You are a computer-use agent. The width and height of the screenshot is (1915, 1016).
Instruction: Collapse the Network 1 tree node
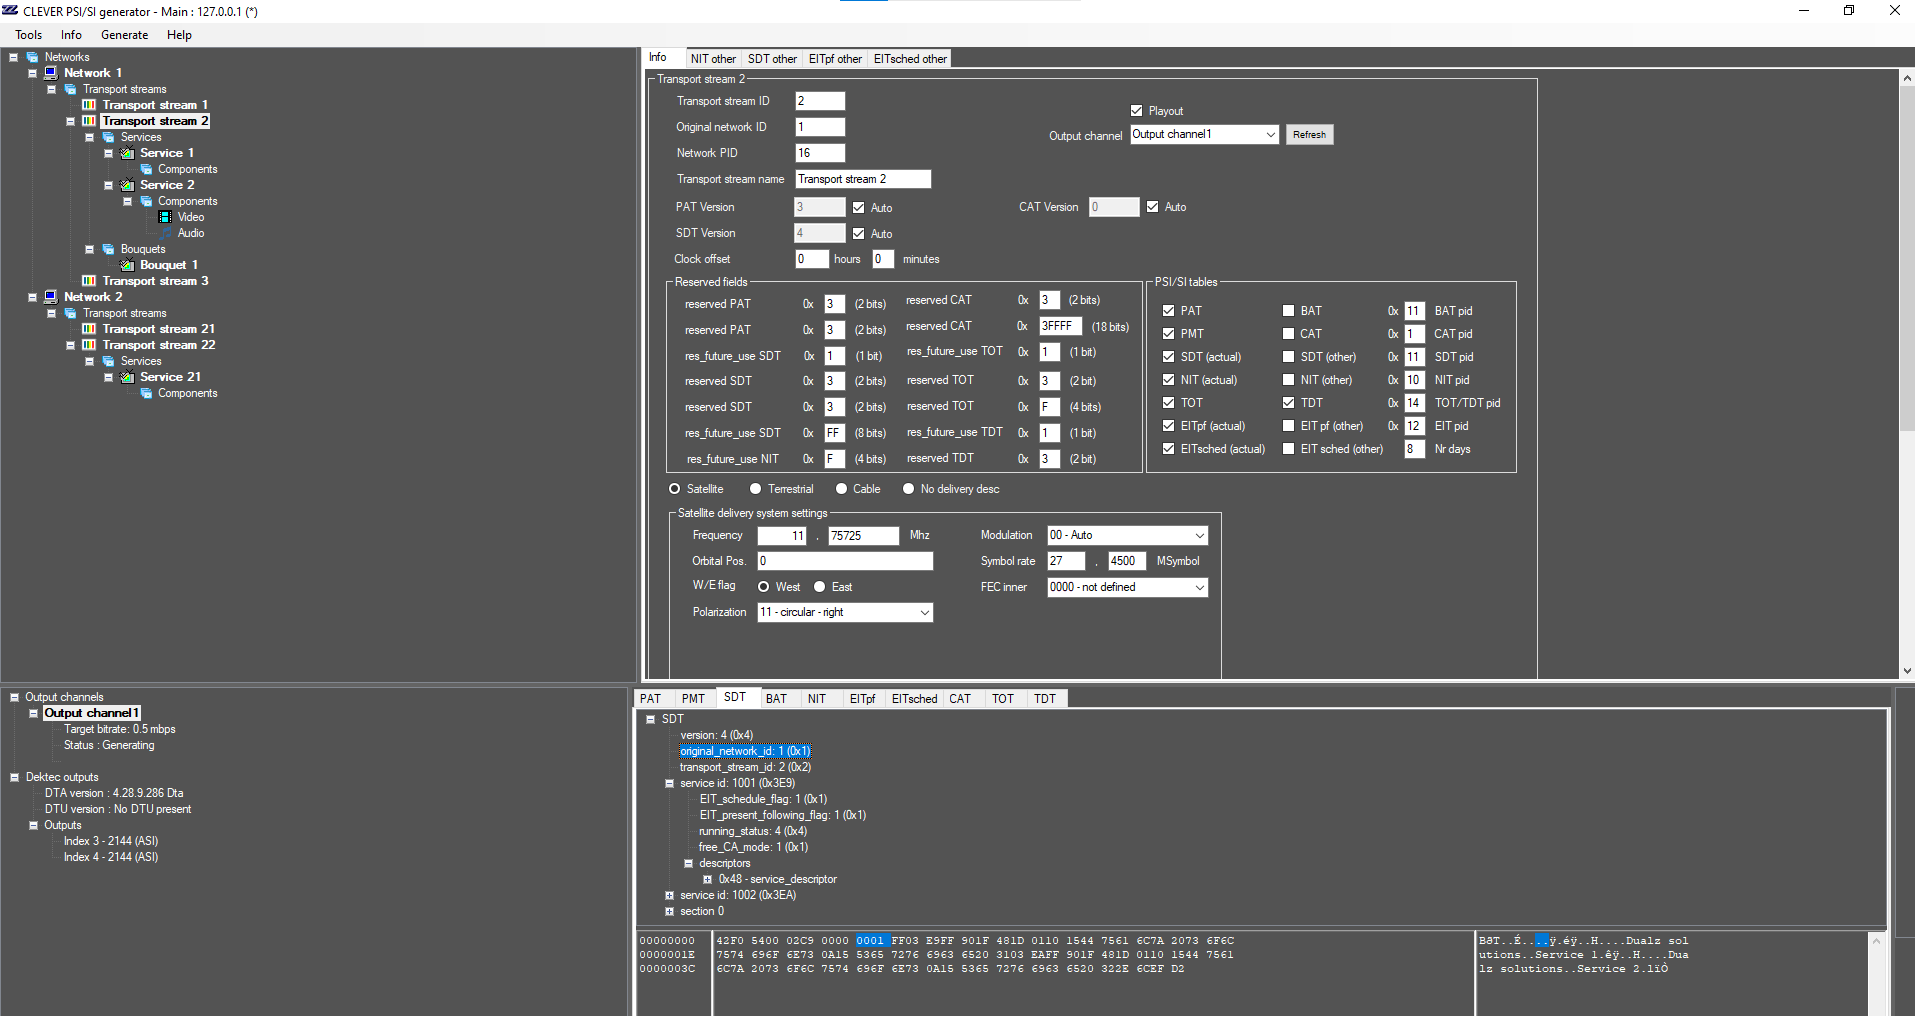coord(32,73)
